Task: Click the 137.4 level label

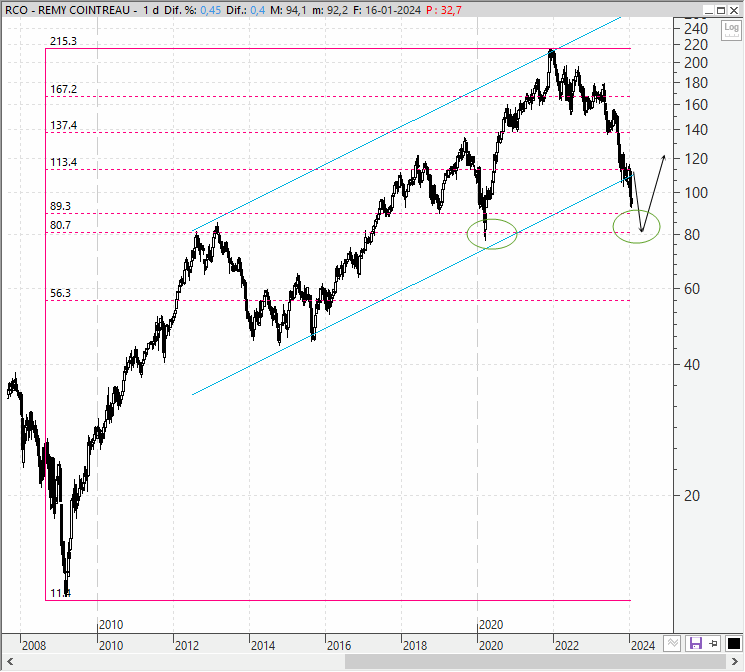Action: pos(63,125)
